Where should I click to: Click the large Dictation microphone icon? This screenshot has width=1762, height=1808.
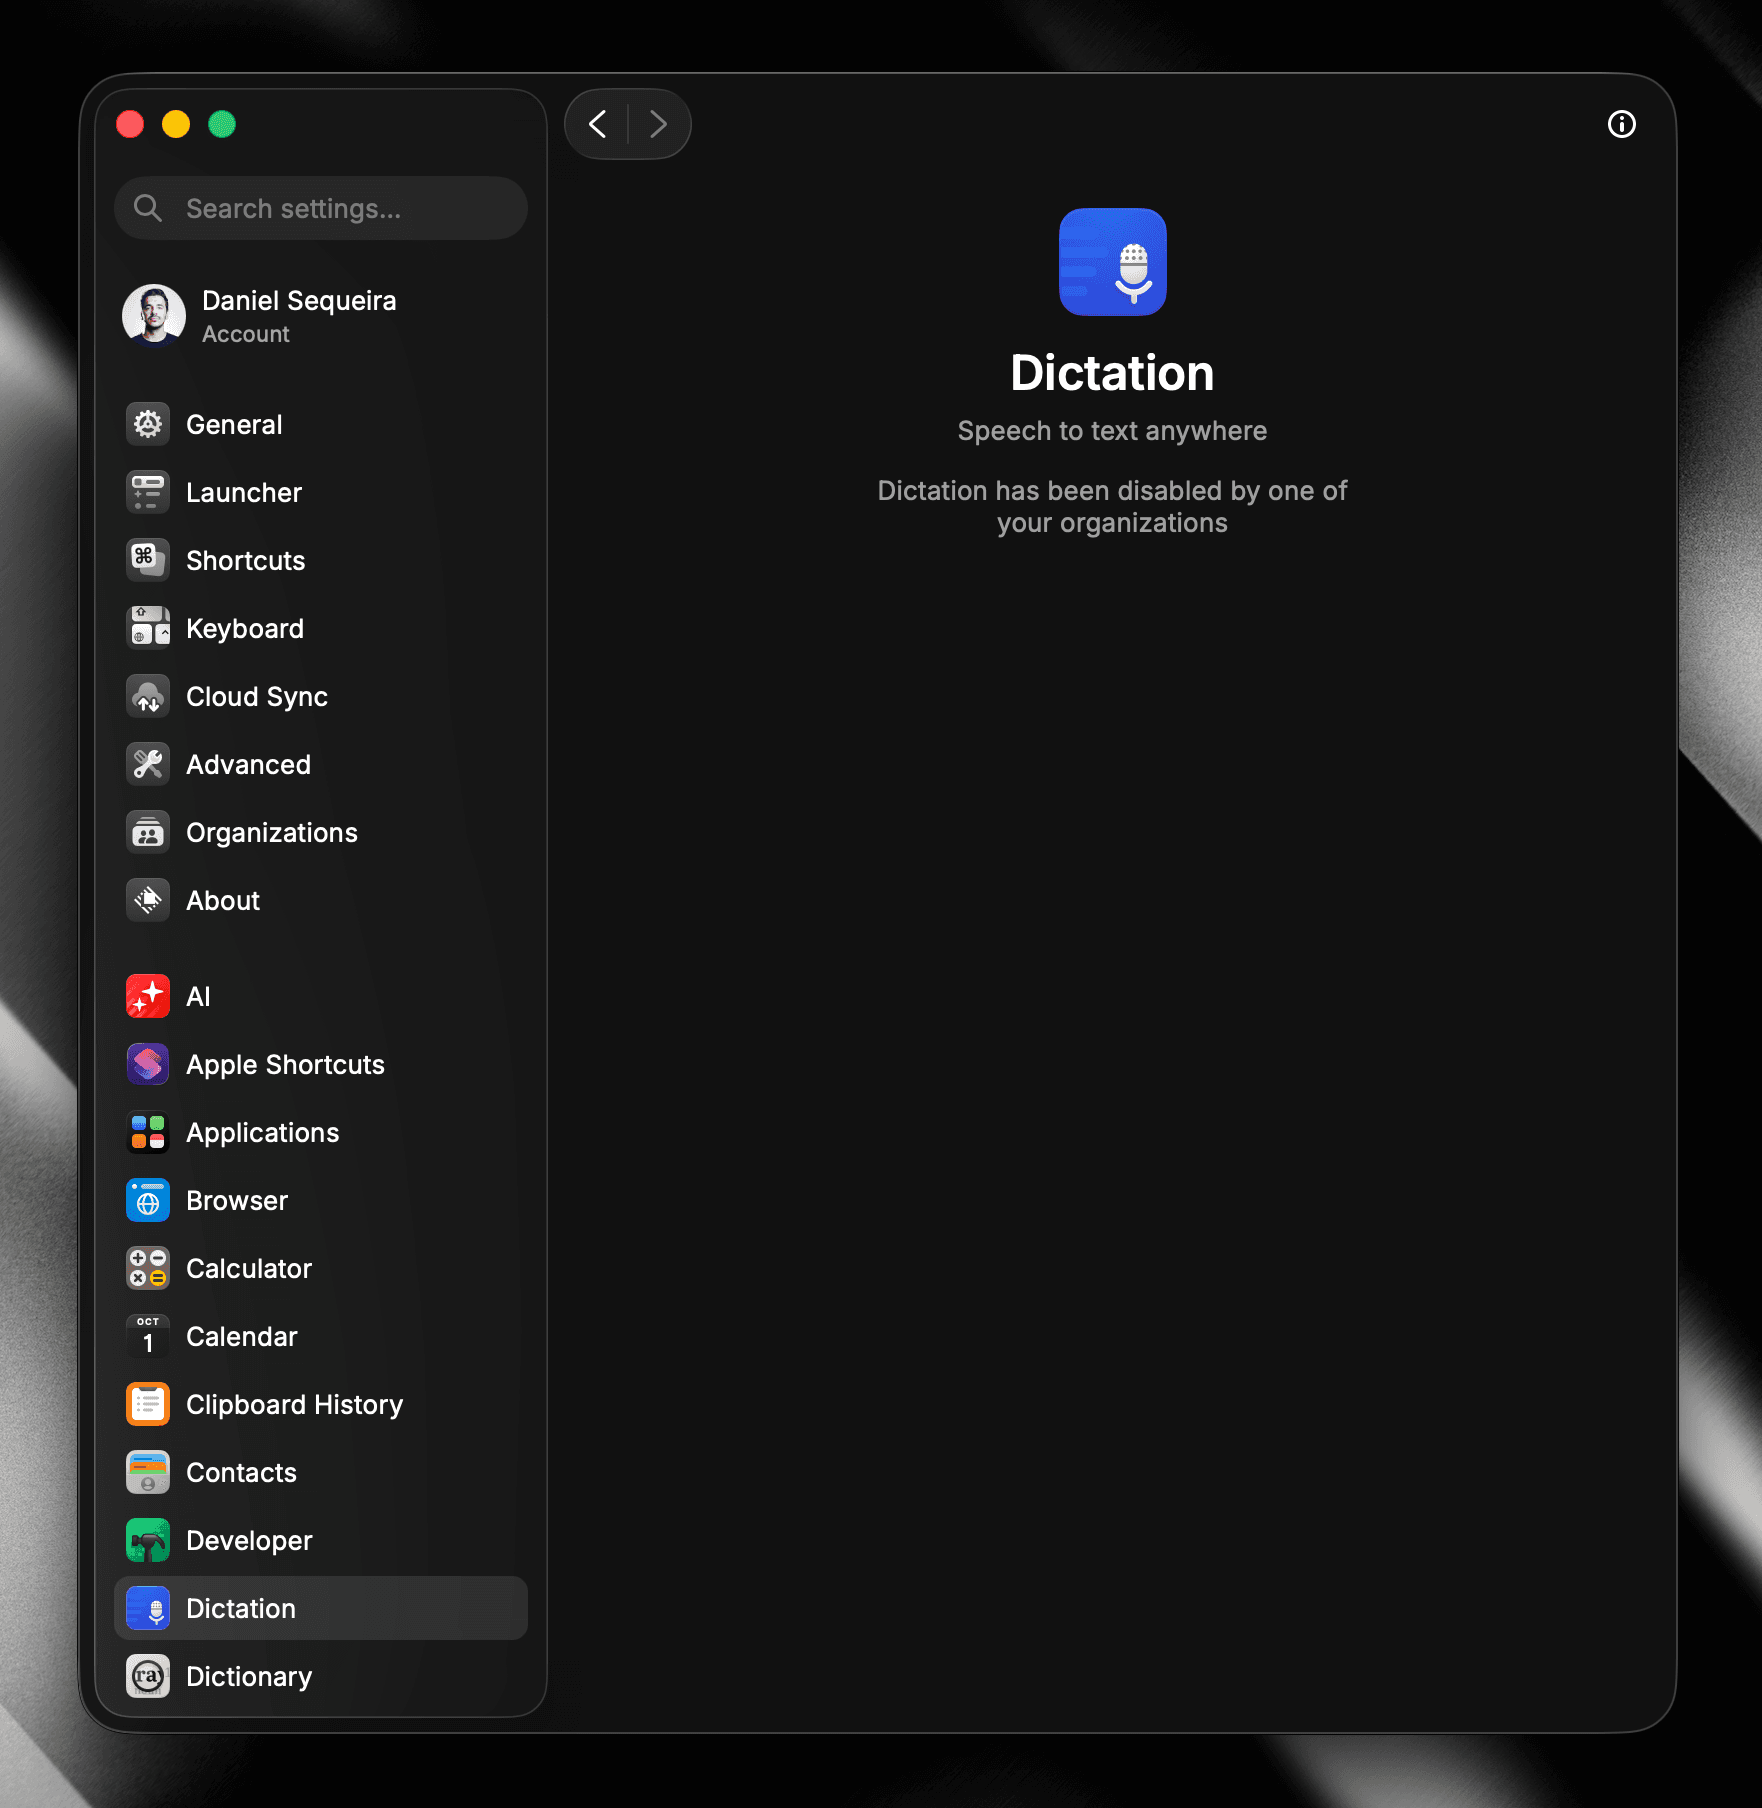coord(1112,262)
